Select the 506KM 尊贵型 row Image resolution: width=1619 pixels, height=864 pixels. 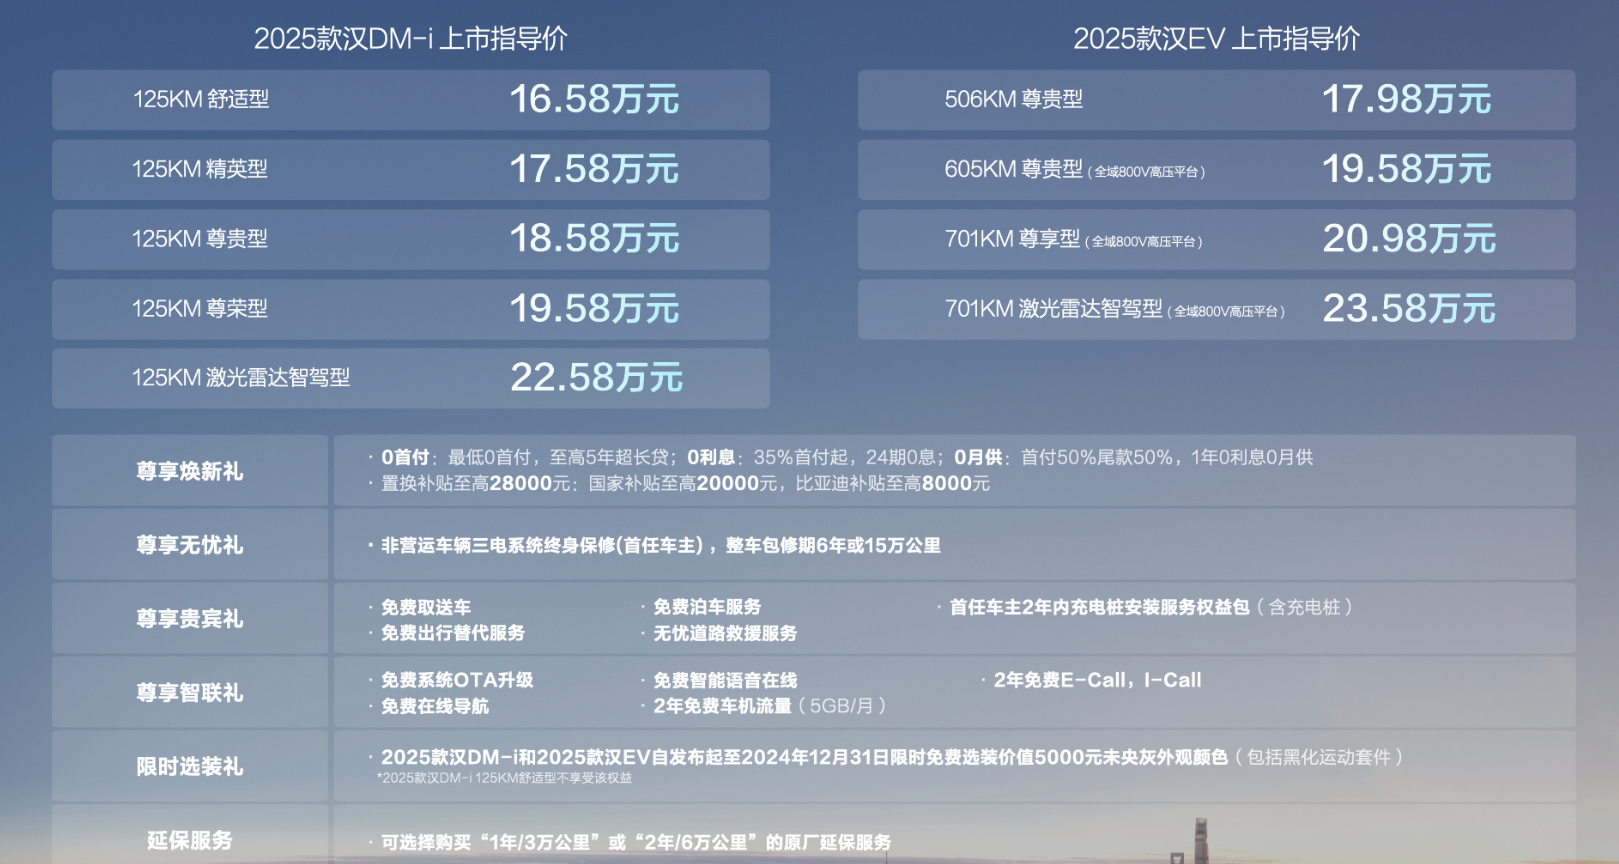click(x=1215, y=99)
